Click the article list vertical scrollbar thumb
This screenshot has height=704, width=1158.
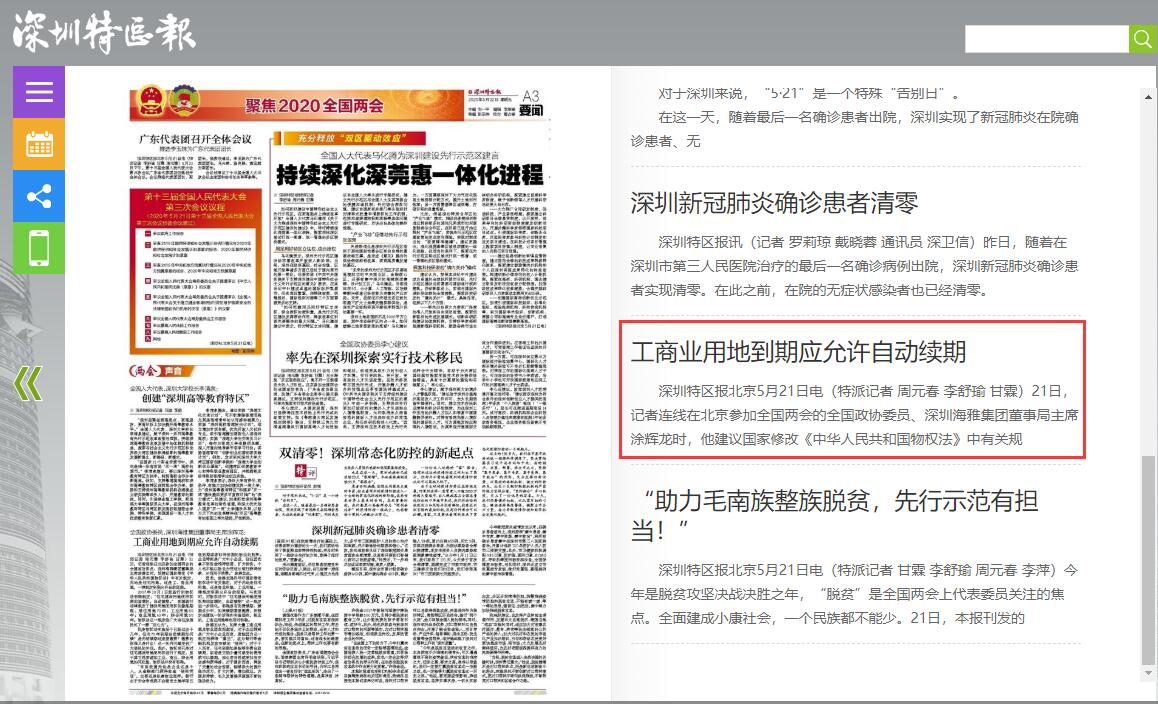[x=1147, y=560]
